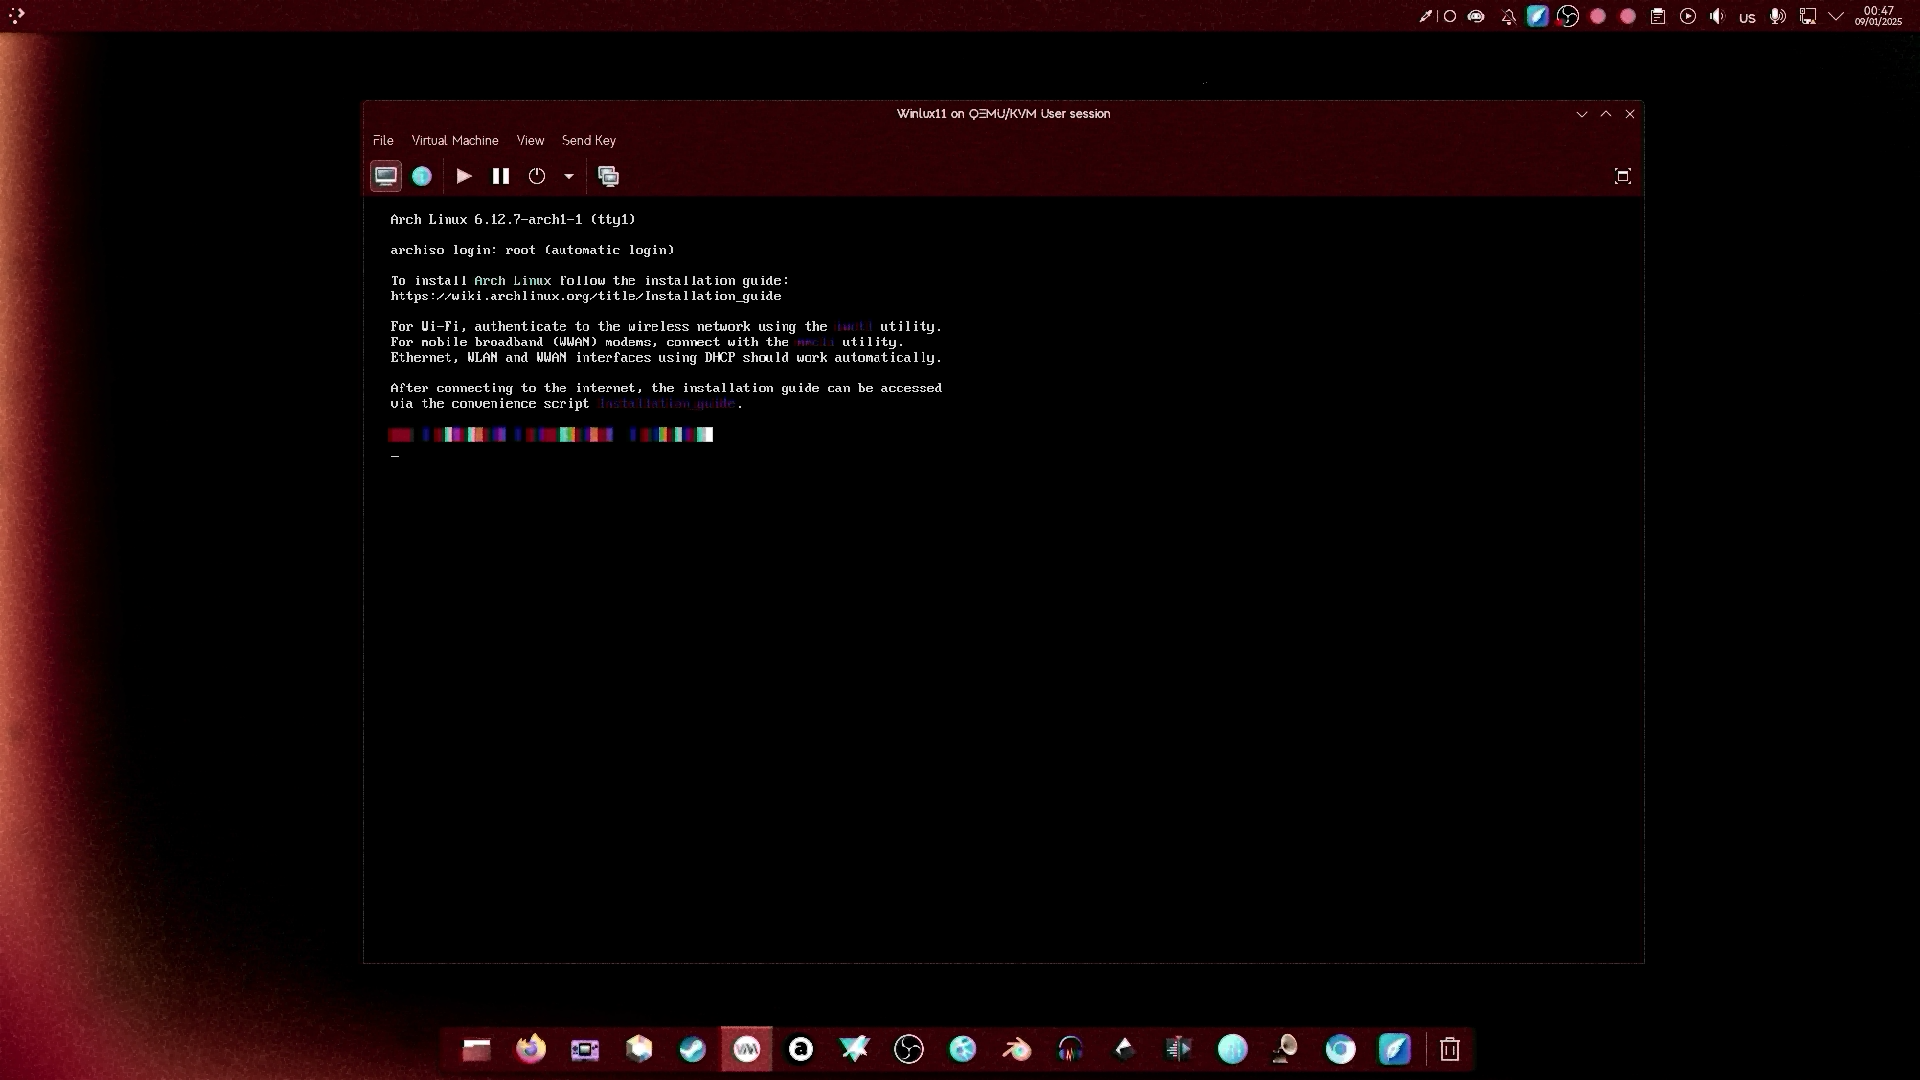Open the globe browser icon in dock
Image resolution: width=1920 pixels, height=1080 pixels.
[x=963, y=1049]
